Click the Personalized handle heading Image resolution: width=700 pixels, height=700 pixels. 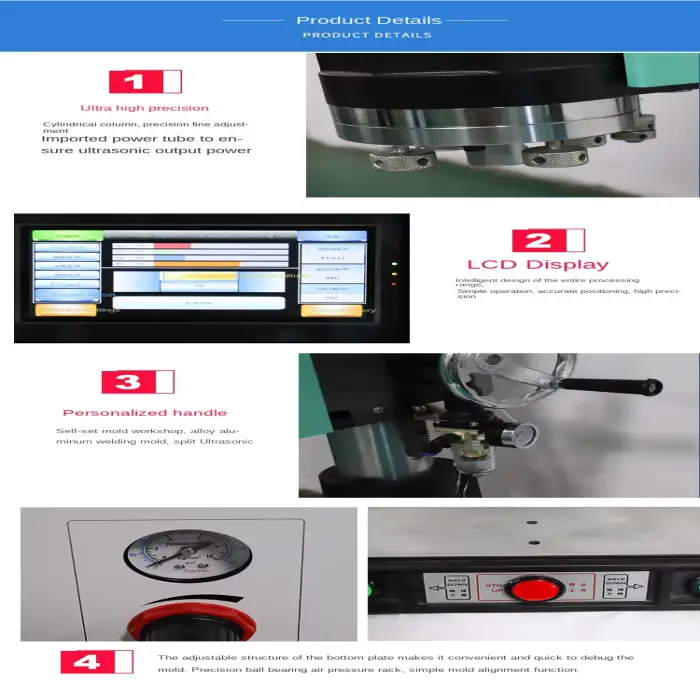(145, 412)
